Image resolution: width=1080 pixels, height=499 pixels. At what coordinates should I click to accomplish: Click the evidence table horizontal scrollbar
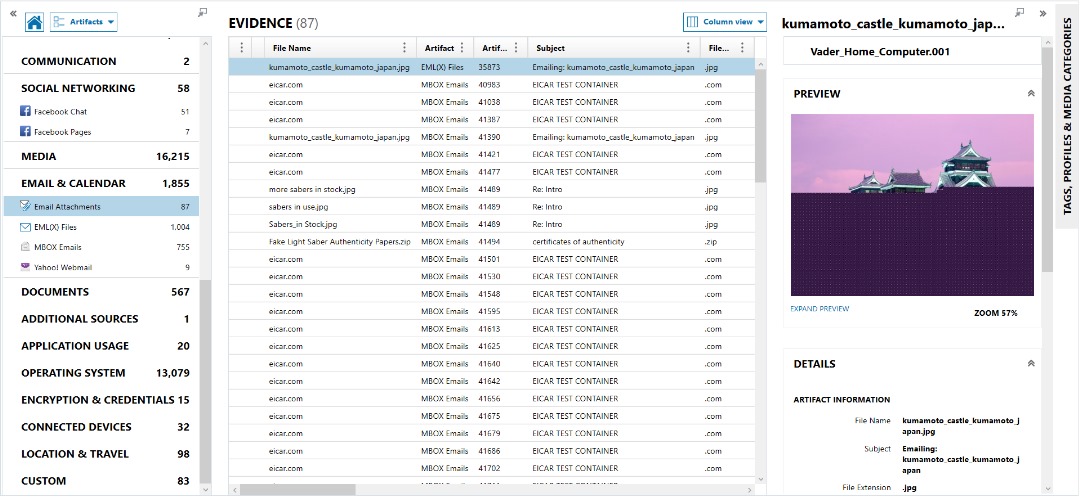click(298, 489)
